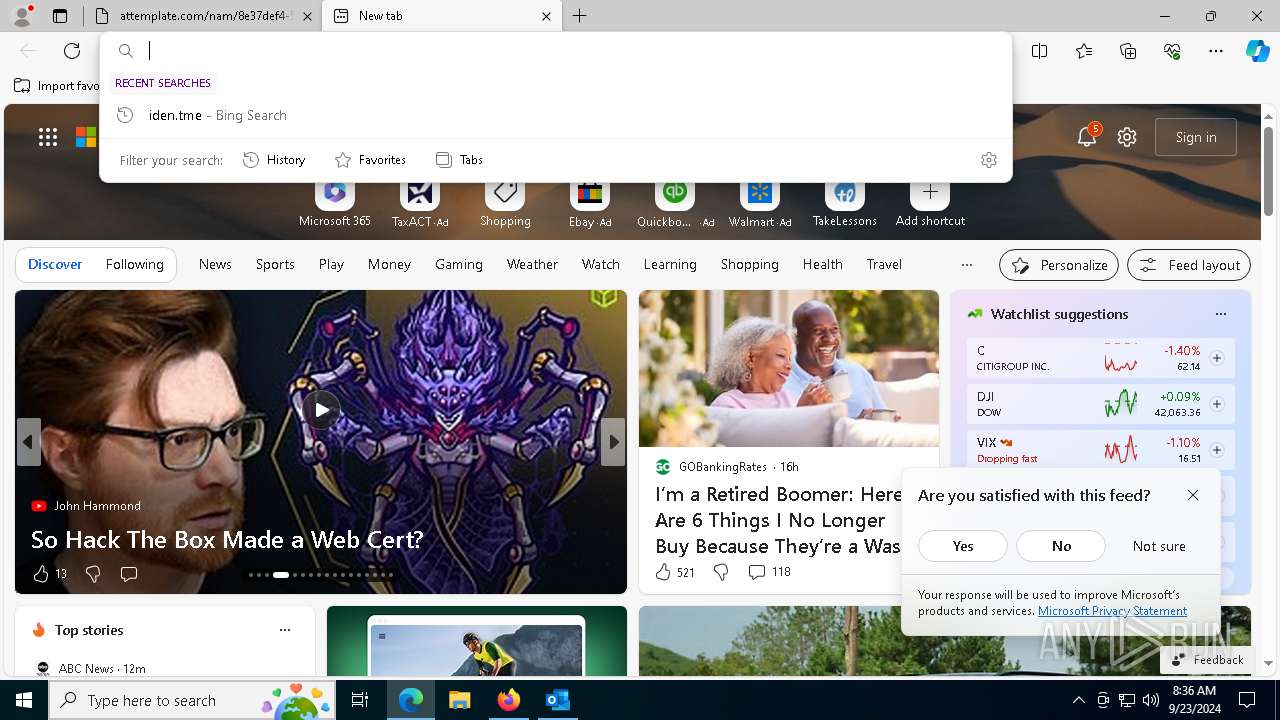Add a new browser tab with plus icon
1280x720 pixels.
pos(580,16)
